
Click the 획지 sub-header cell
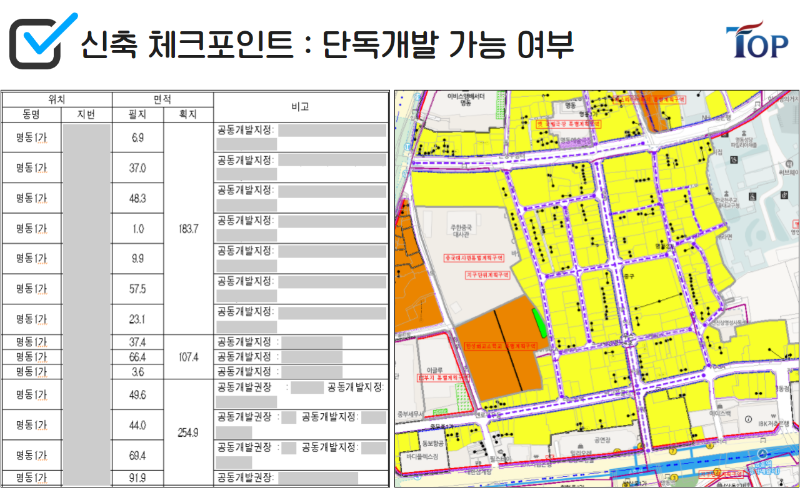pyautogui.click(x=188, y=115)
